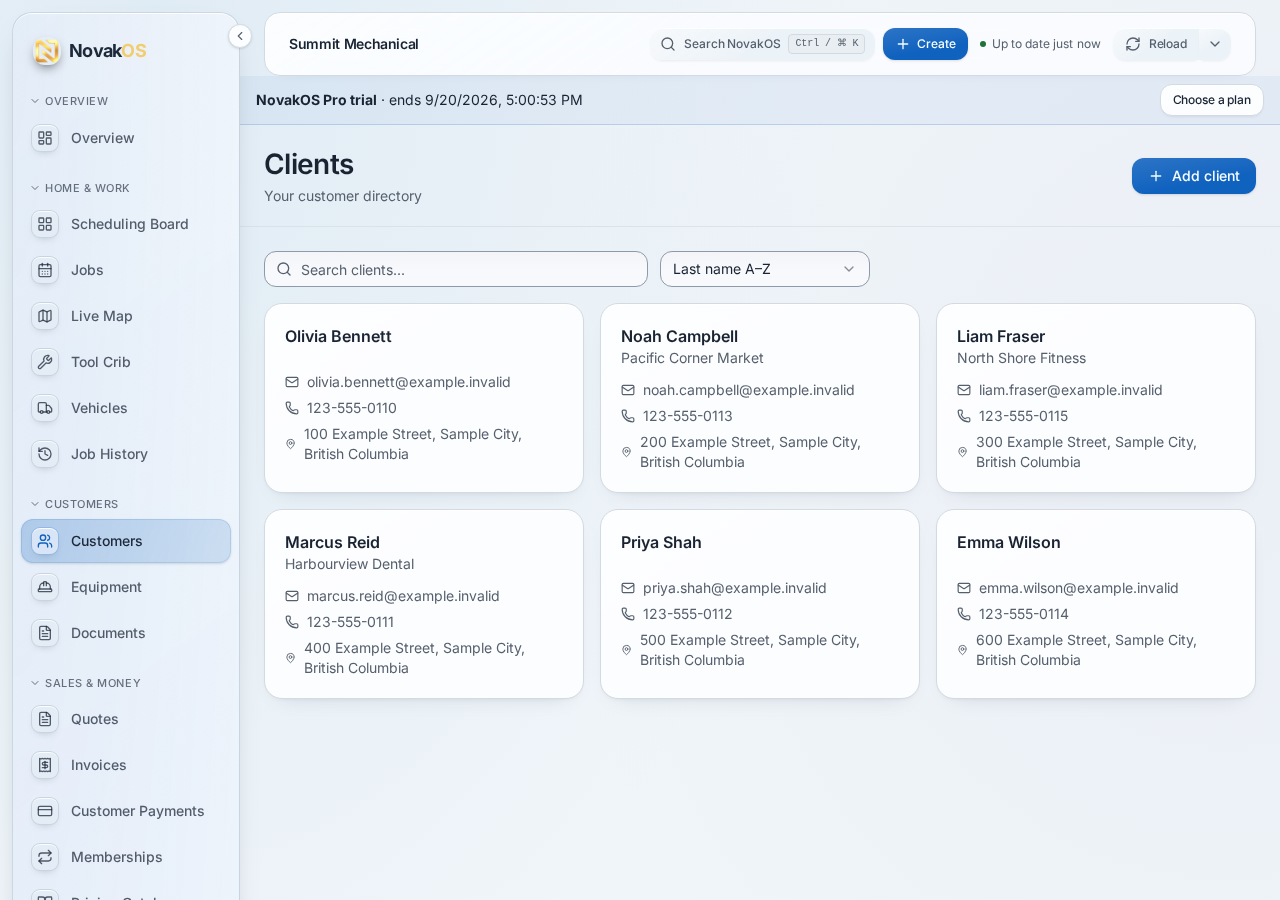Image resolution: width=1280 pixels, height=900 pixels.
Task: Click the Quotes icon in sidebar
Action: click(x=45, y=719)
